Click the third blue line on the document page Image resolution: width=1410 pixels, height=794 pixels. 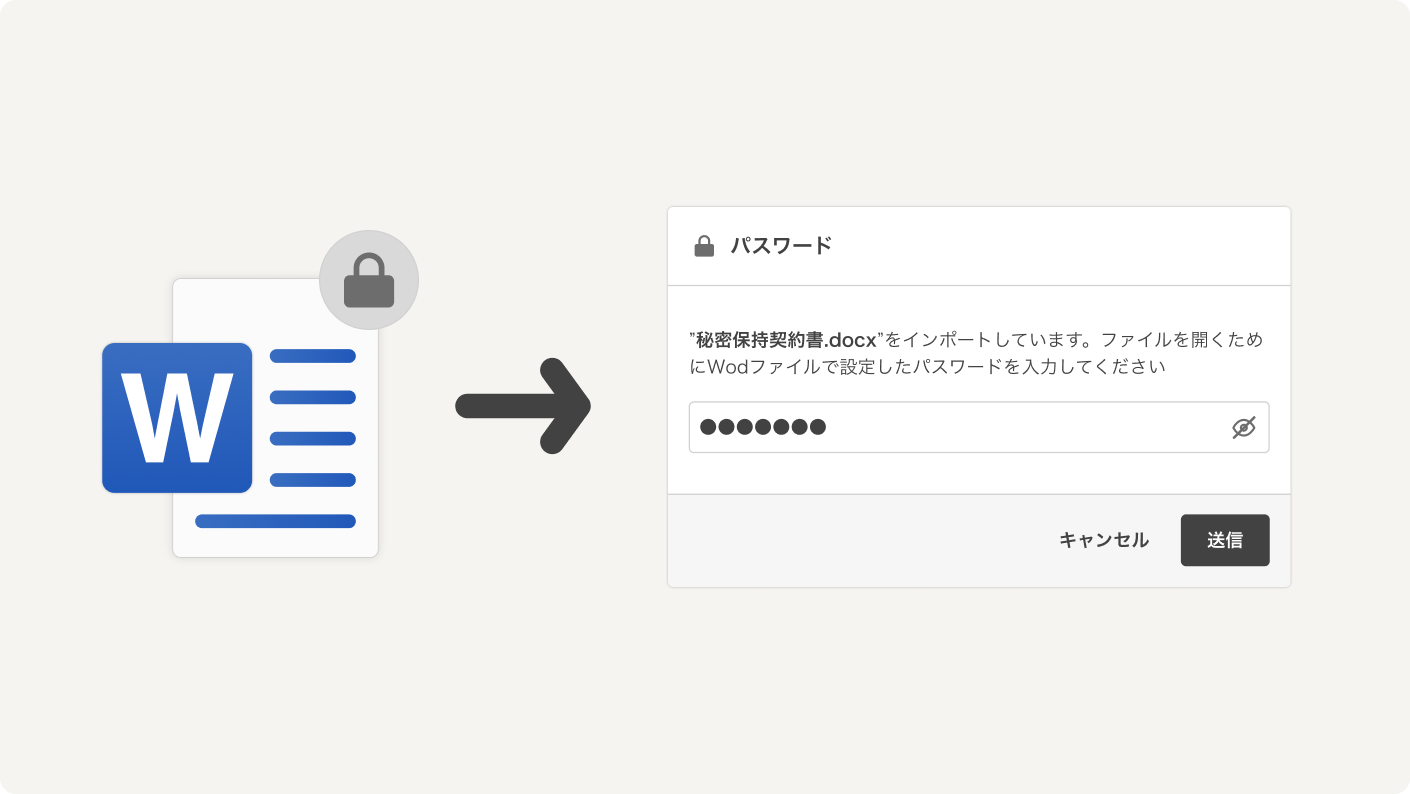click(x=313, y=438)
